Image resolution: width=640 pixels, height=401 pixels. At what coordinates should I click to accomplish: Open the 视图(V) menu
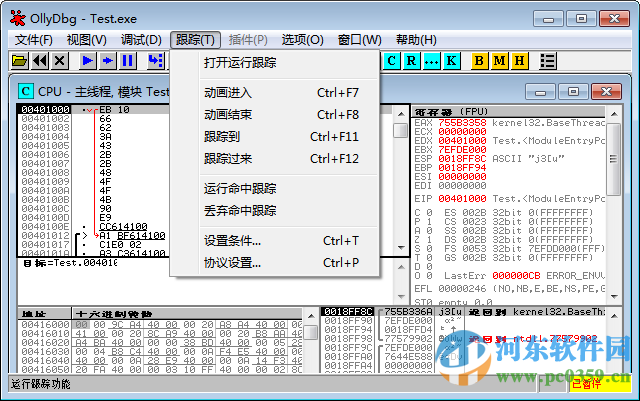tap(87, 40)
